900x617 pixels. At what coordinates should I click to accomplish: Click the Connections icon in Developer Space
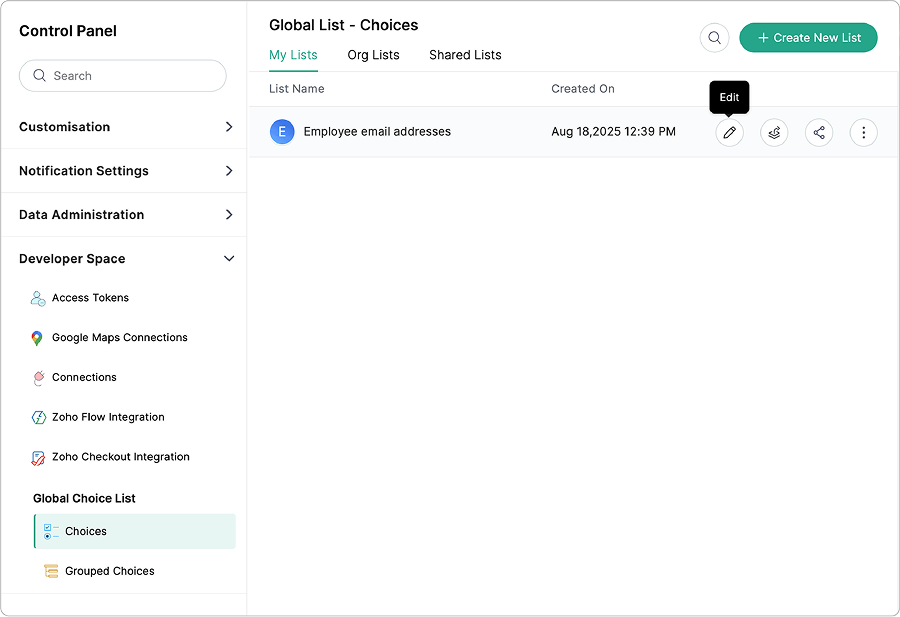[37, 377]
